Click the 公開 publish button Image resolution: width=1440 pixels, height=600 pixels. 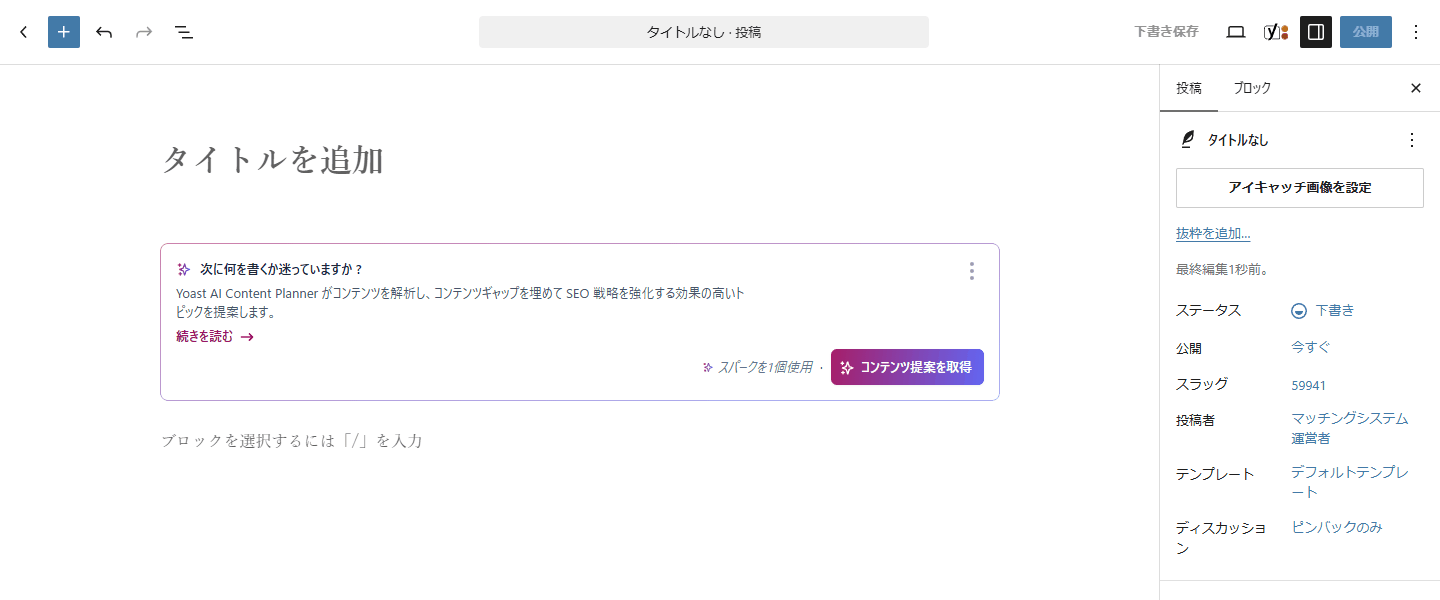[x=1366, y=32]
